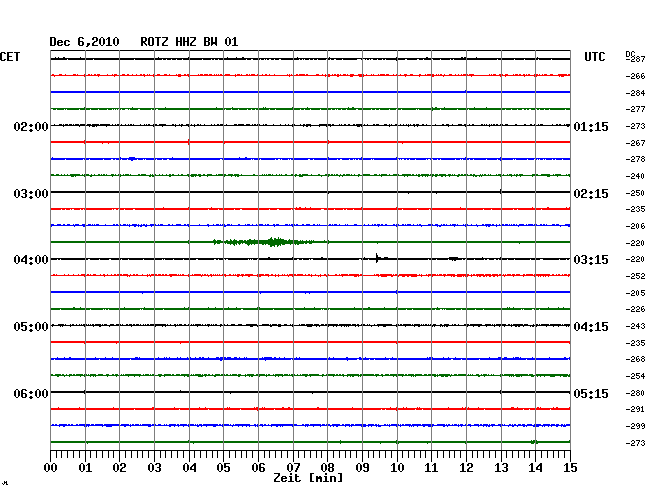Select minute tick label 07
This screenshot has width=650, height=494.
293,467
